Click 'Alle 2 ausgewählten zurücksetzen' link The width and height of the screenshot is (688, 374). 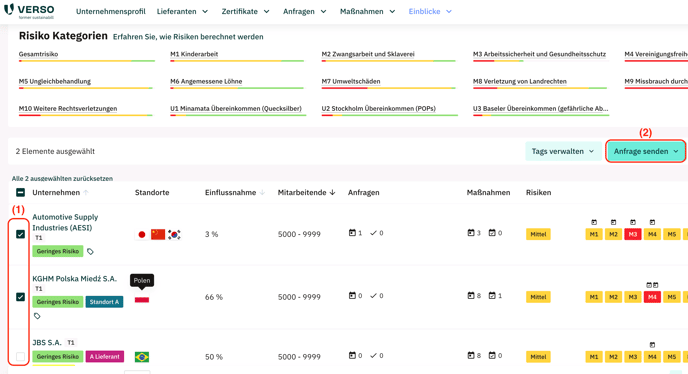coord(62,179)
